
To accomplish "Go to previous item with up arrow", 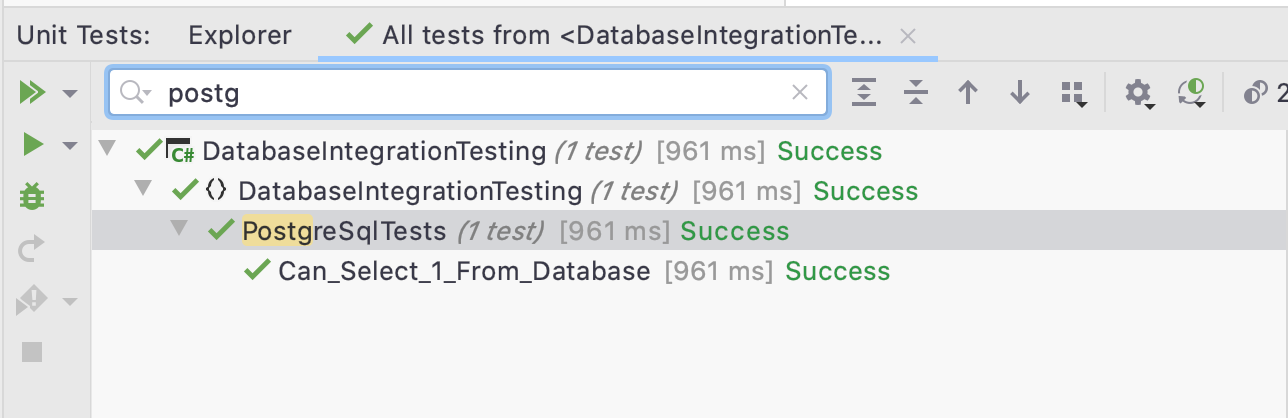I will click(967, 93).
